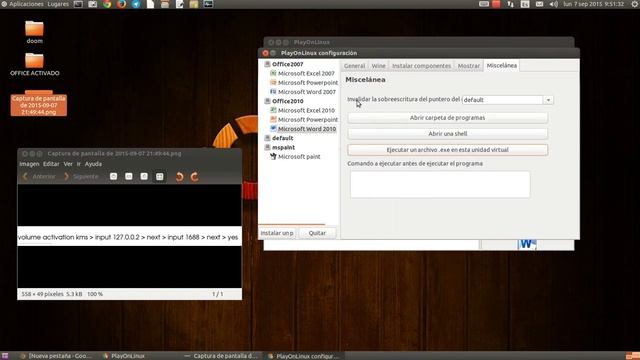640x360 pixels.
Task: Switch to the Instalar componentes tab
Action: 421,66
